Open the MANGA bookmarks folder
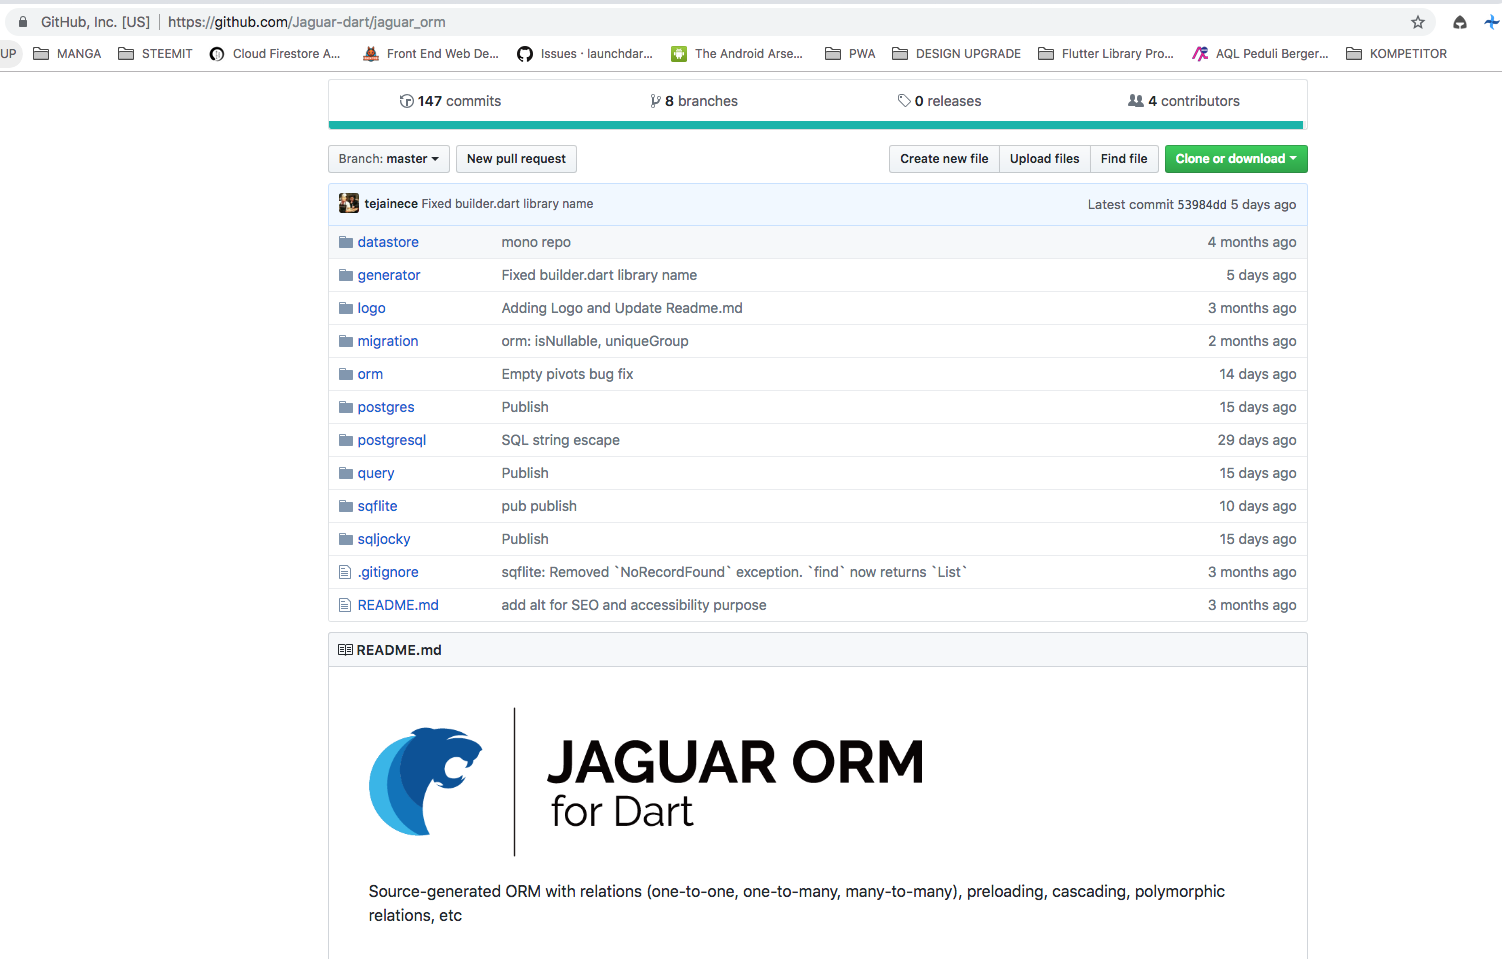The width and height of the screenshot is (1502, 959). 67,54
